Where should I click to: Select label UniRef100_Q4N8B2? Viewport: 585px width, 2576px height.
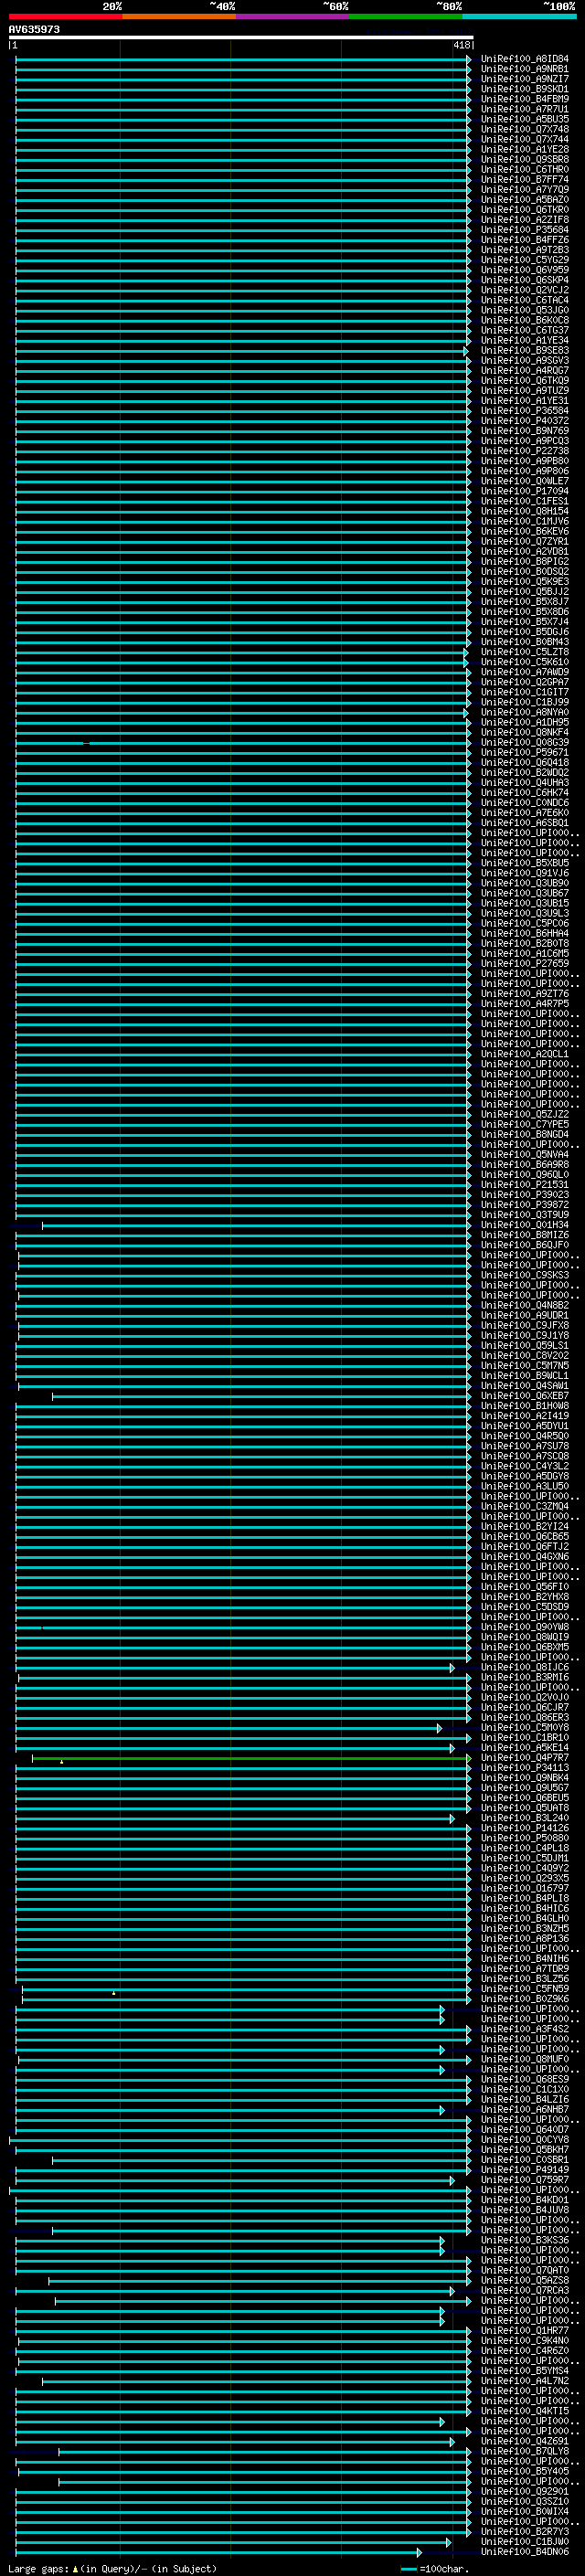[x=524, y=1306]
